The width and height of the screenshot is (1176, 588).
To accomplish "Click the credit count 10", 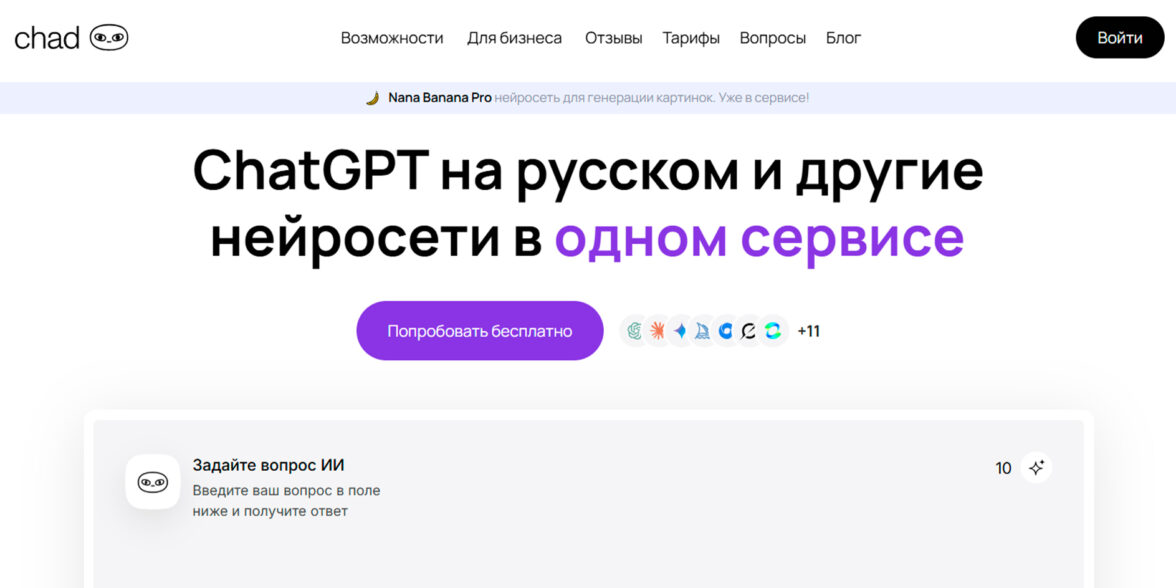I will (1003, 469).
